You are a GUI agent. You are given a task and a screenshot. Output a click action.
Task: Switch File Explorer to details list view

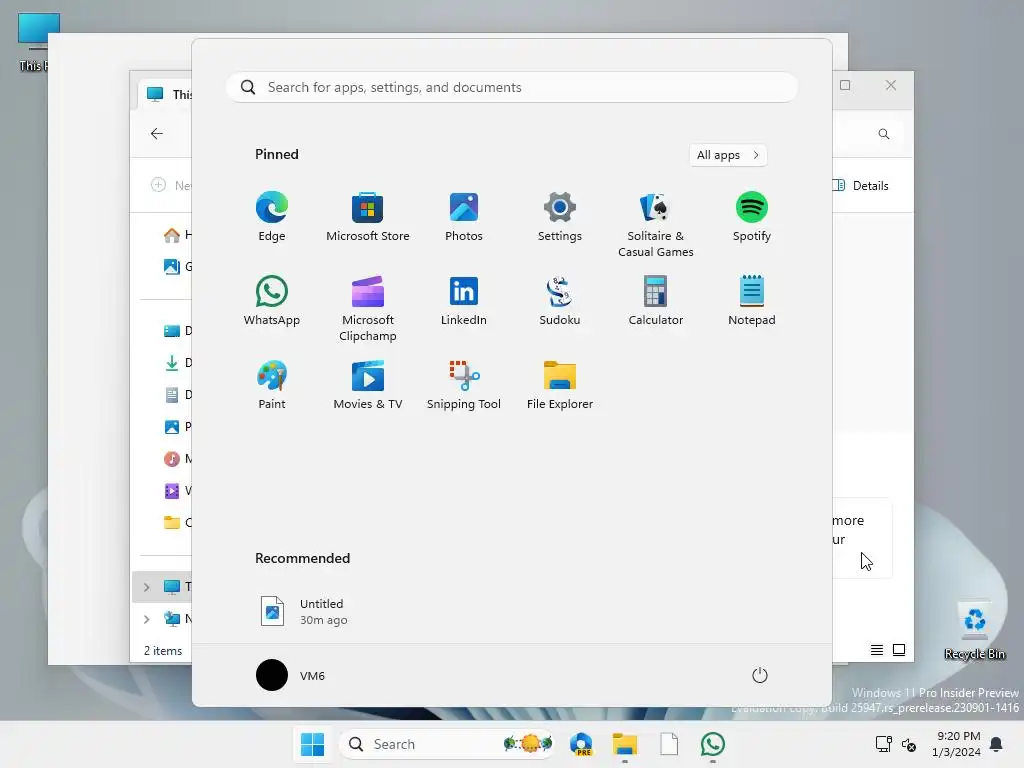click(x=877, y=650)
